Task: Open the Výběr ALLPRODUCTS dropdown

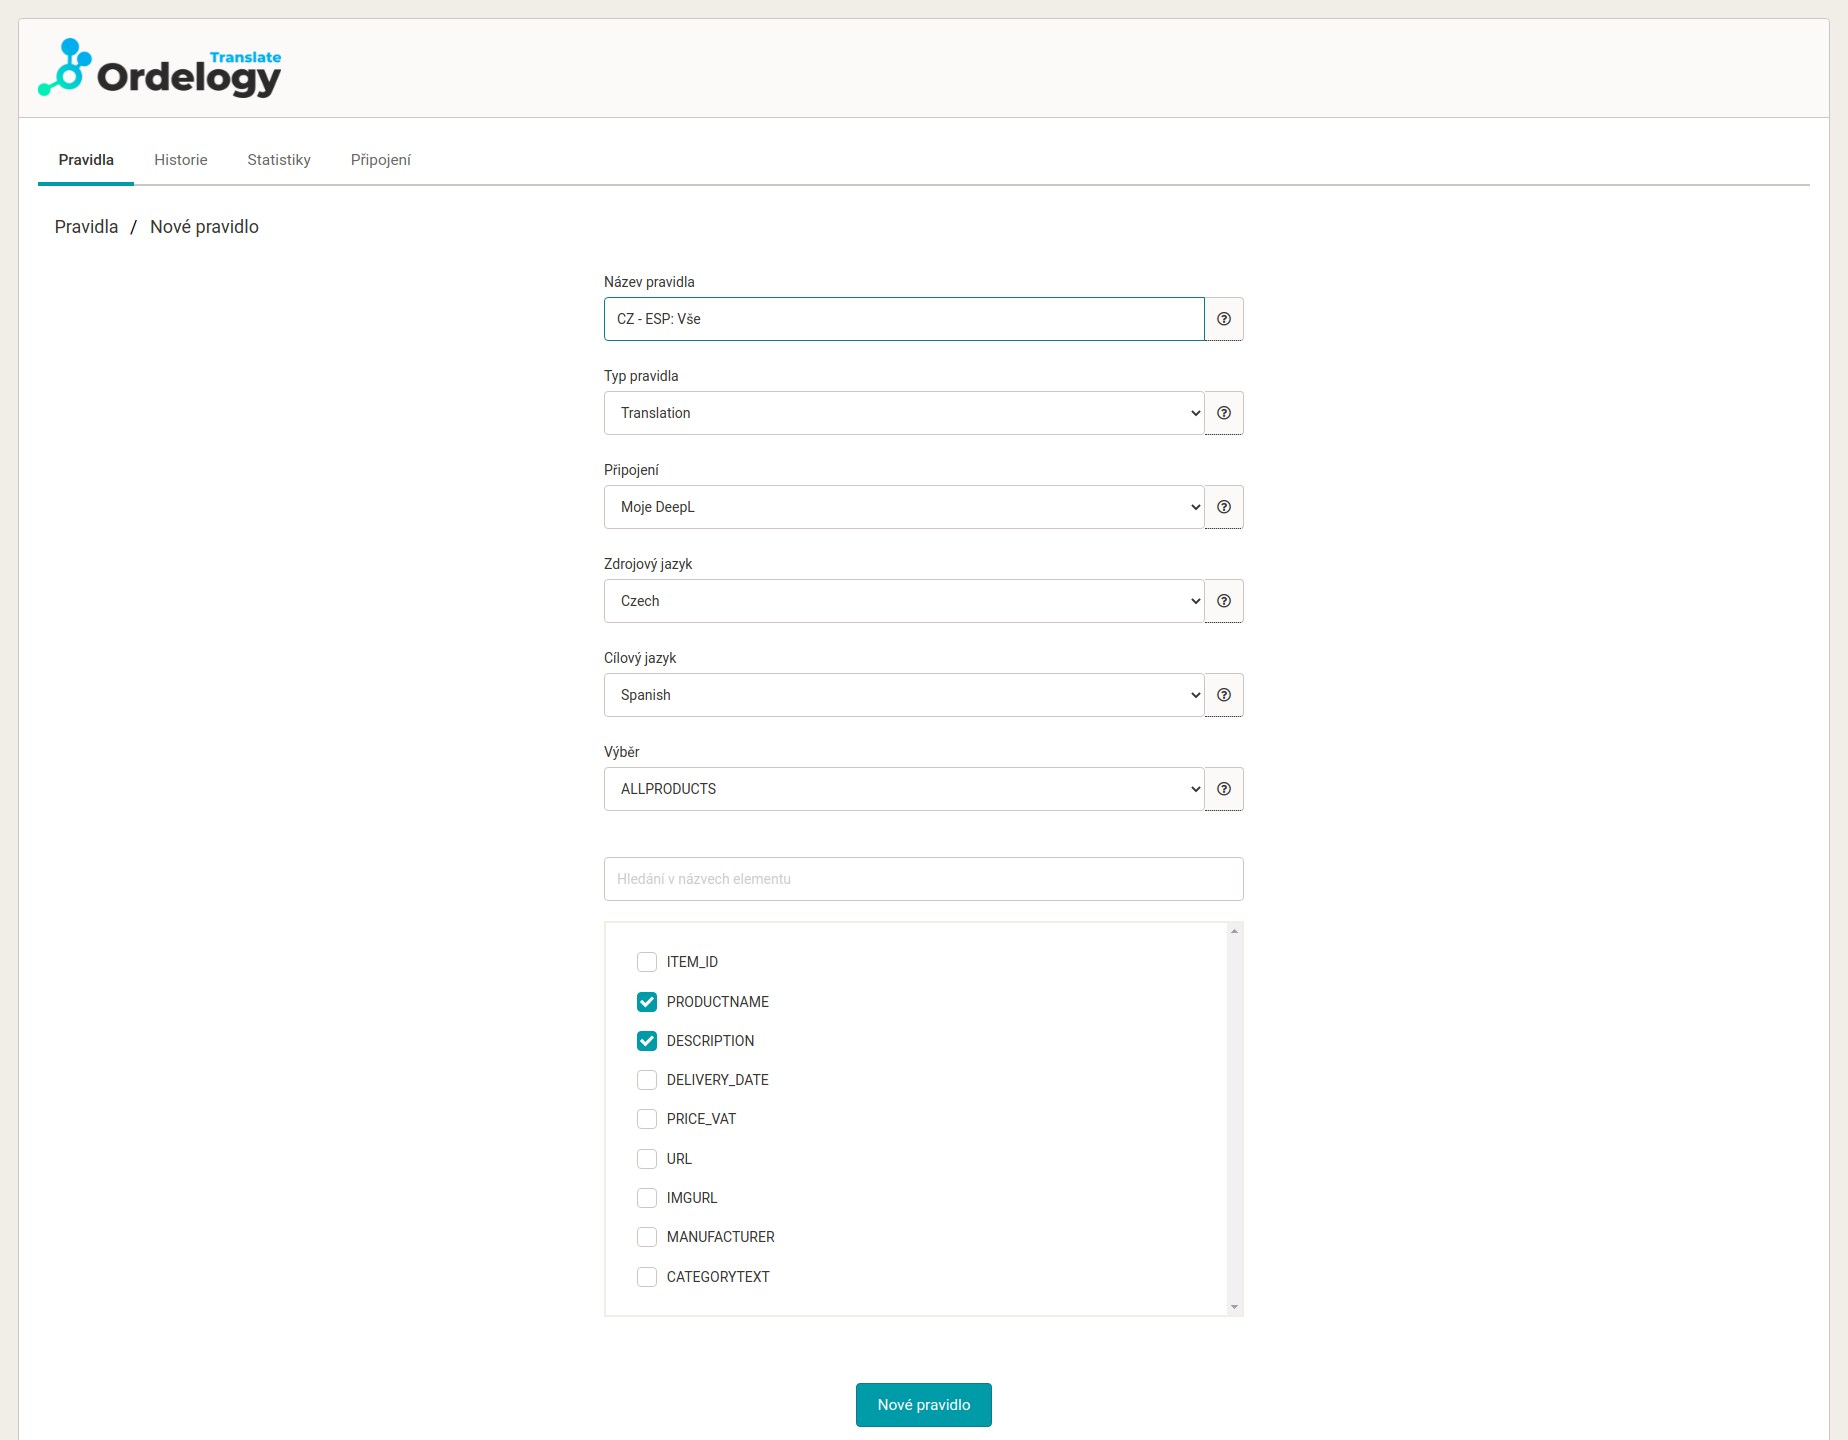Action: (903, 789)
